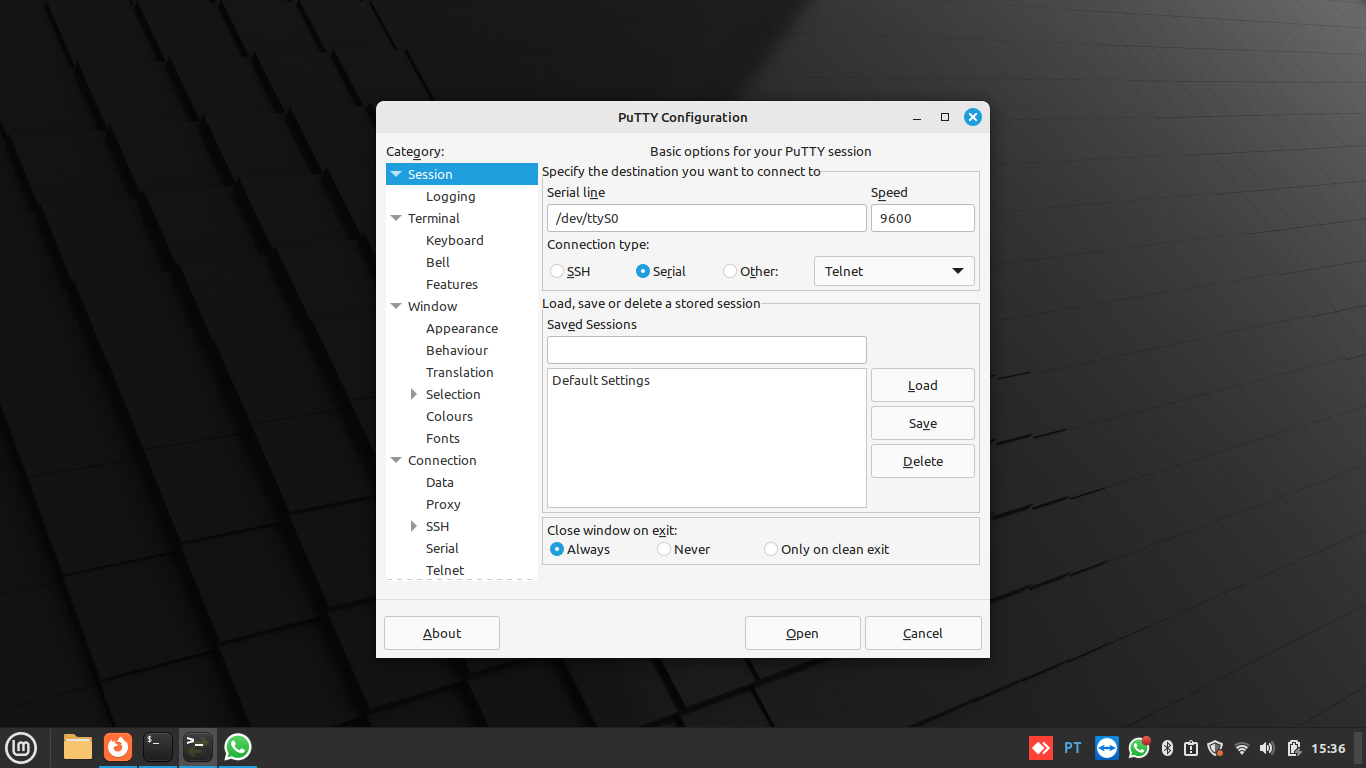Click the Cancel button
This screenshot has height=768, width=1366.
point(923,633)
